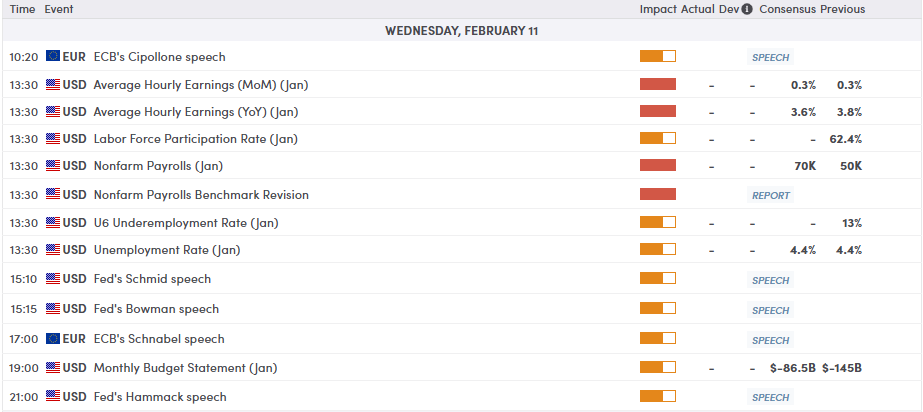This screenshot has height=412, width=923.
Task: Click the US flag beside Fed's Bowman speech
Action: (53, 309)
